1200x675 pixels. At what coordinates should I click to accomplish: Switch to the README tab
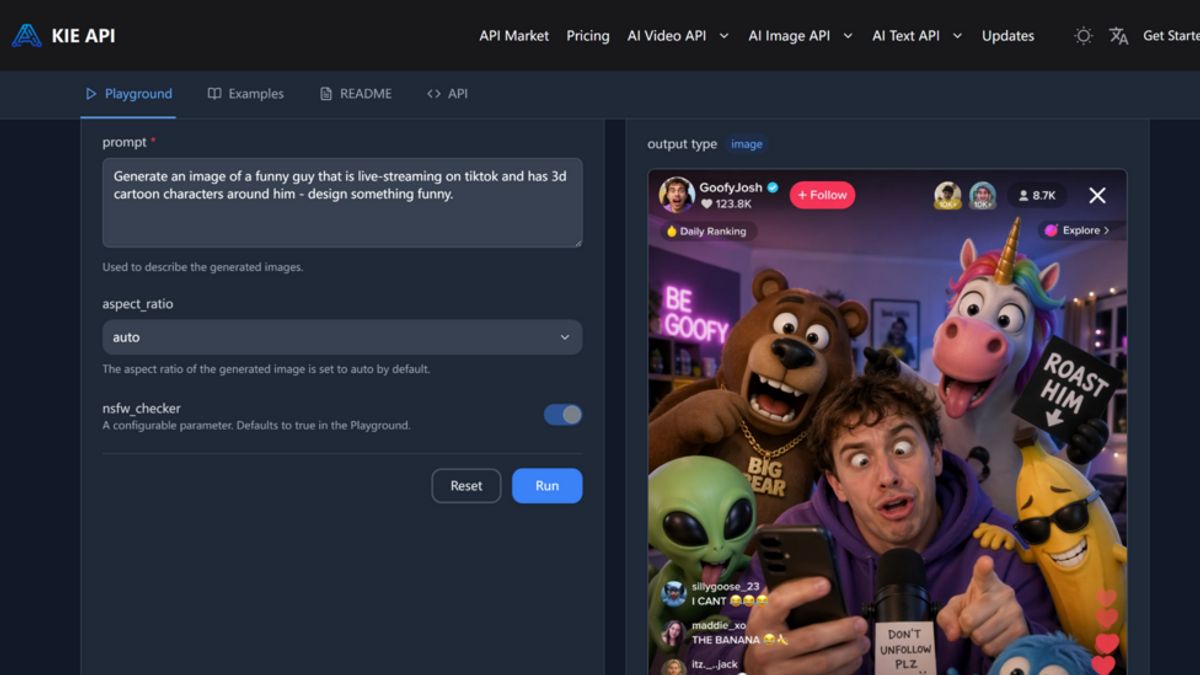(356, 94)
